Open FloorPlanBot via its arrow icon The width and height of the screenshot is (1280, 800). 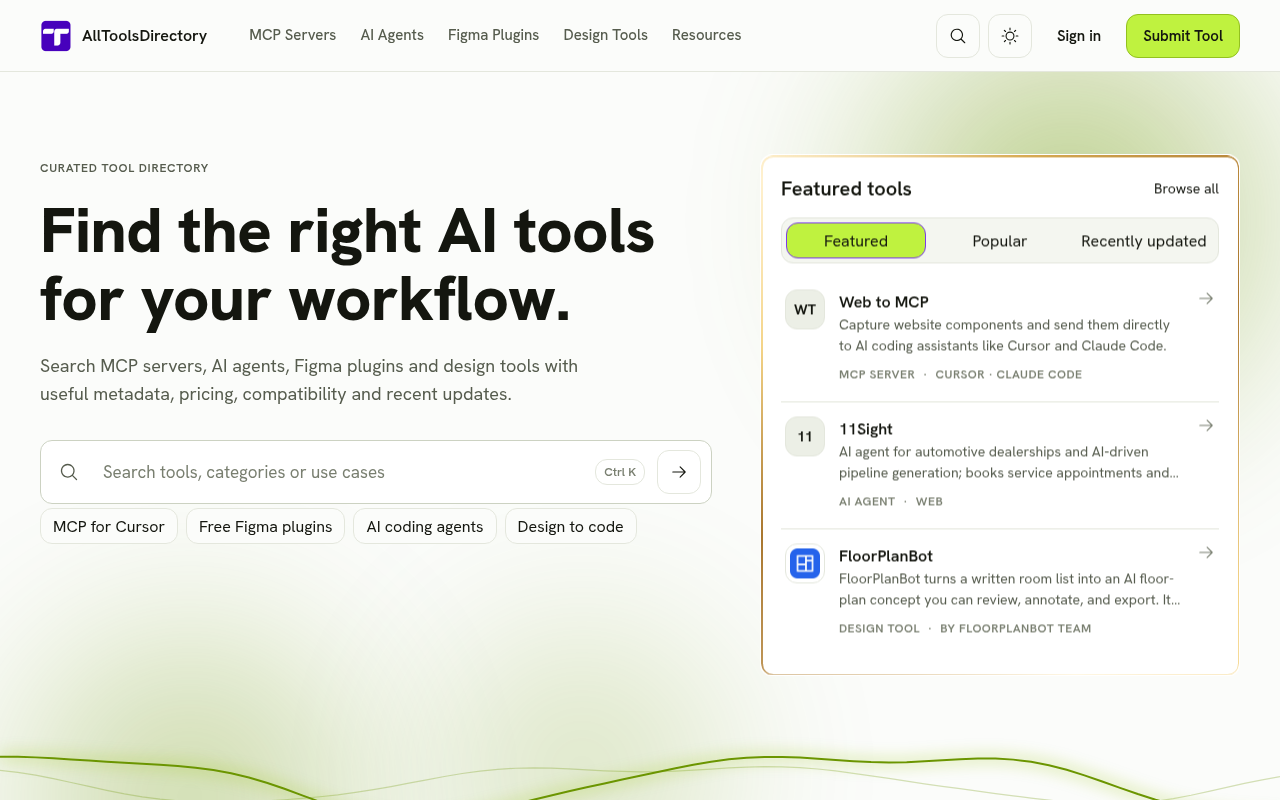1206,553
